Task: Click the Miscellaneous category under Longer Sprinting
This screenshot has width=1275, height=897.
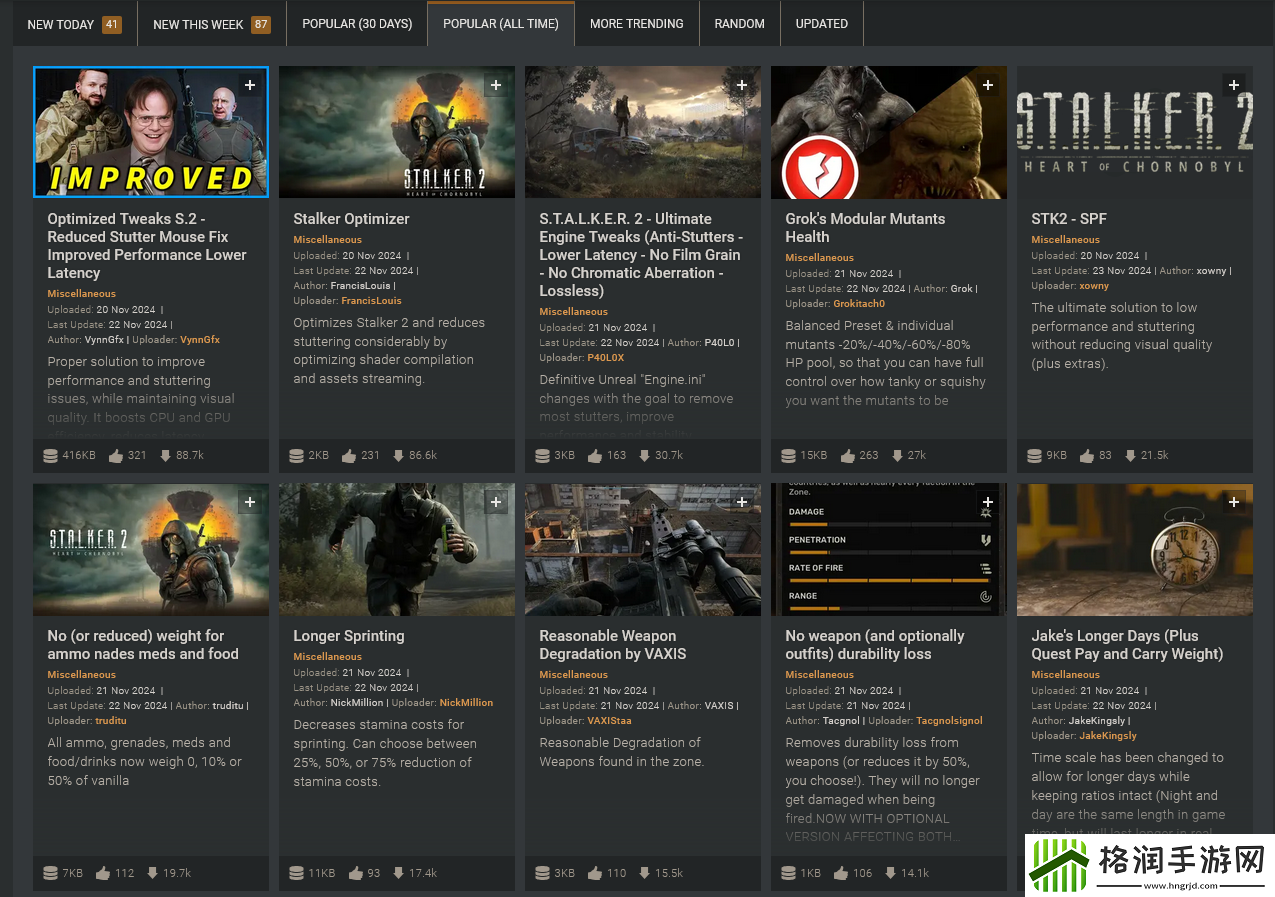Action: click(x=327, y=657)
